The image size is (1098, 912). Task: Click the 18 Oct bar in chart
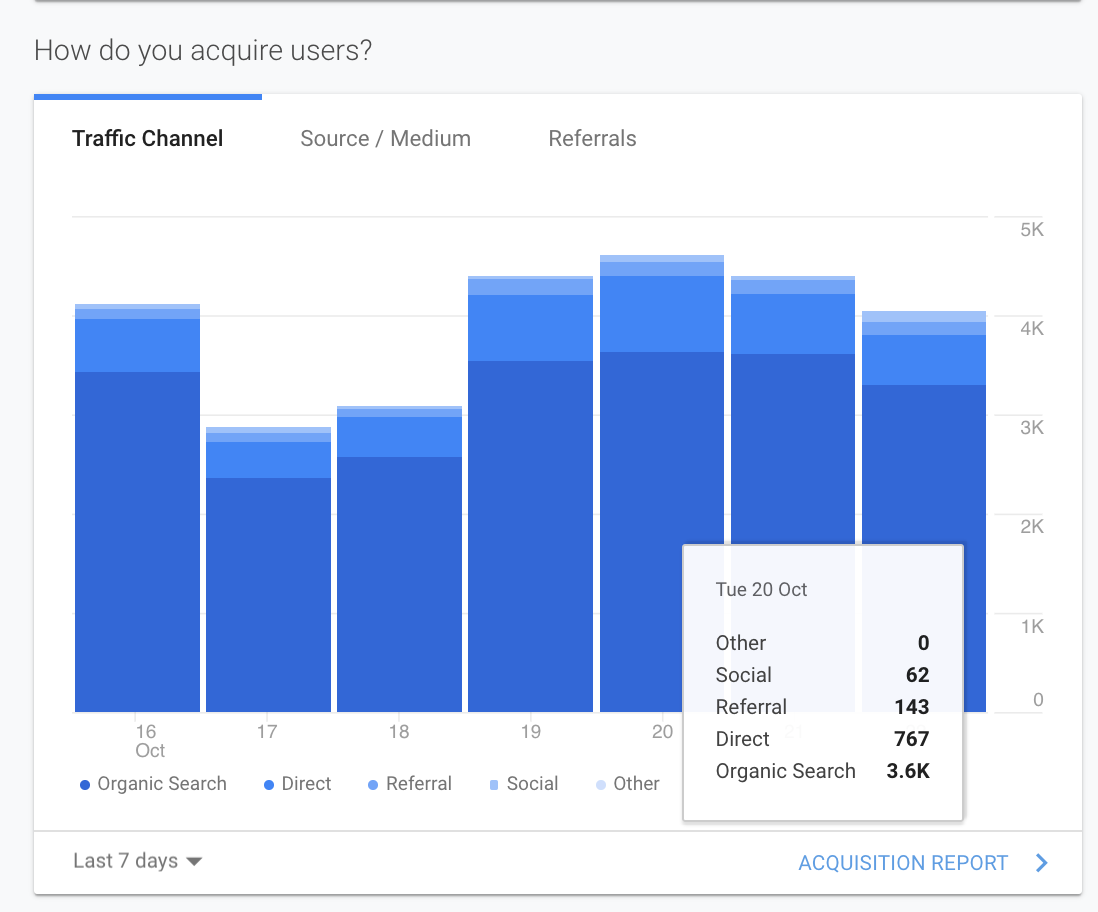click(x=399, y=559)
